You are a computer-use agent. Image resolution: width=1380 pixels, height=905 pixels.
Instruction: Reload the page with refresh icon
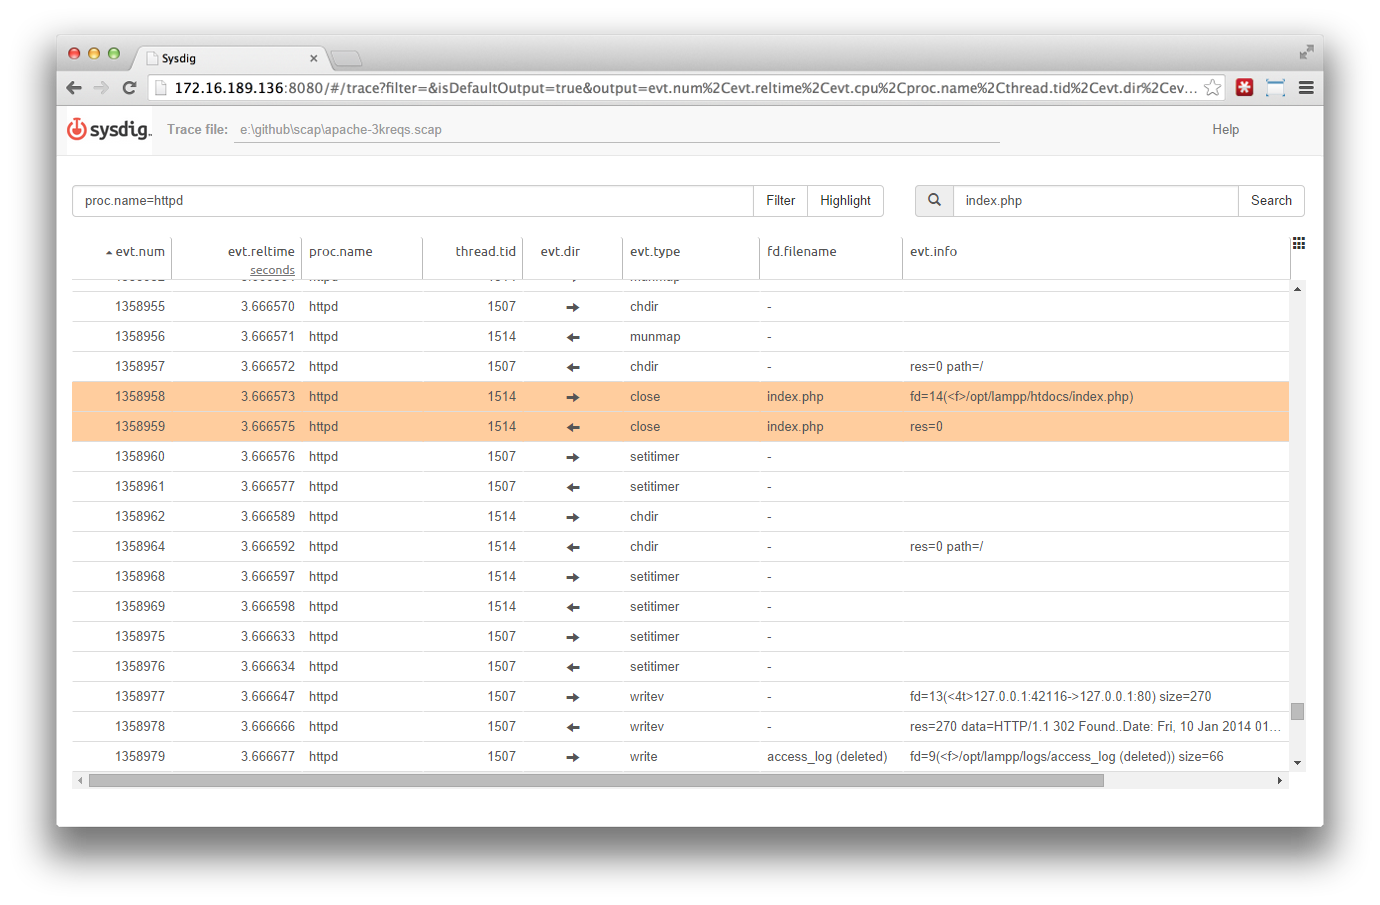pos(129,88)
